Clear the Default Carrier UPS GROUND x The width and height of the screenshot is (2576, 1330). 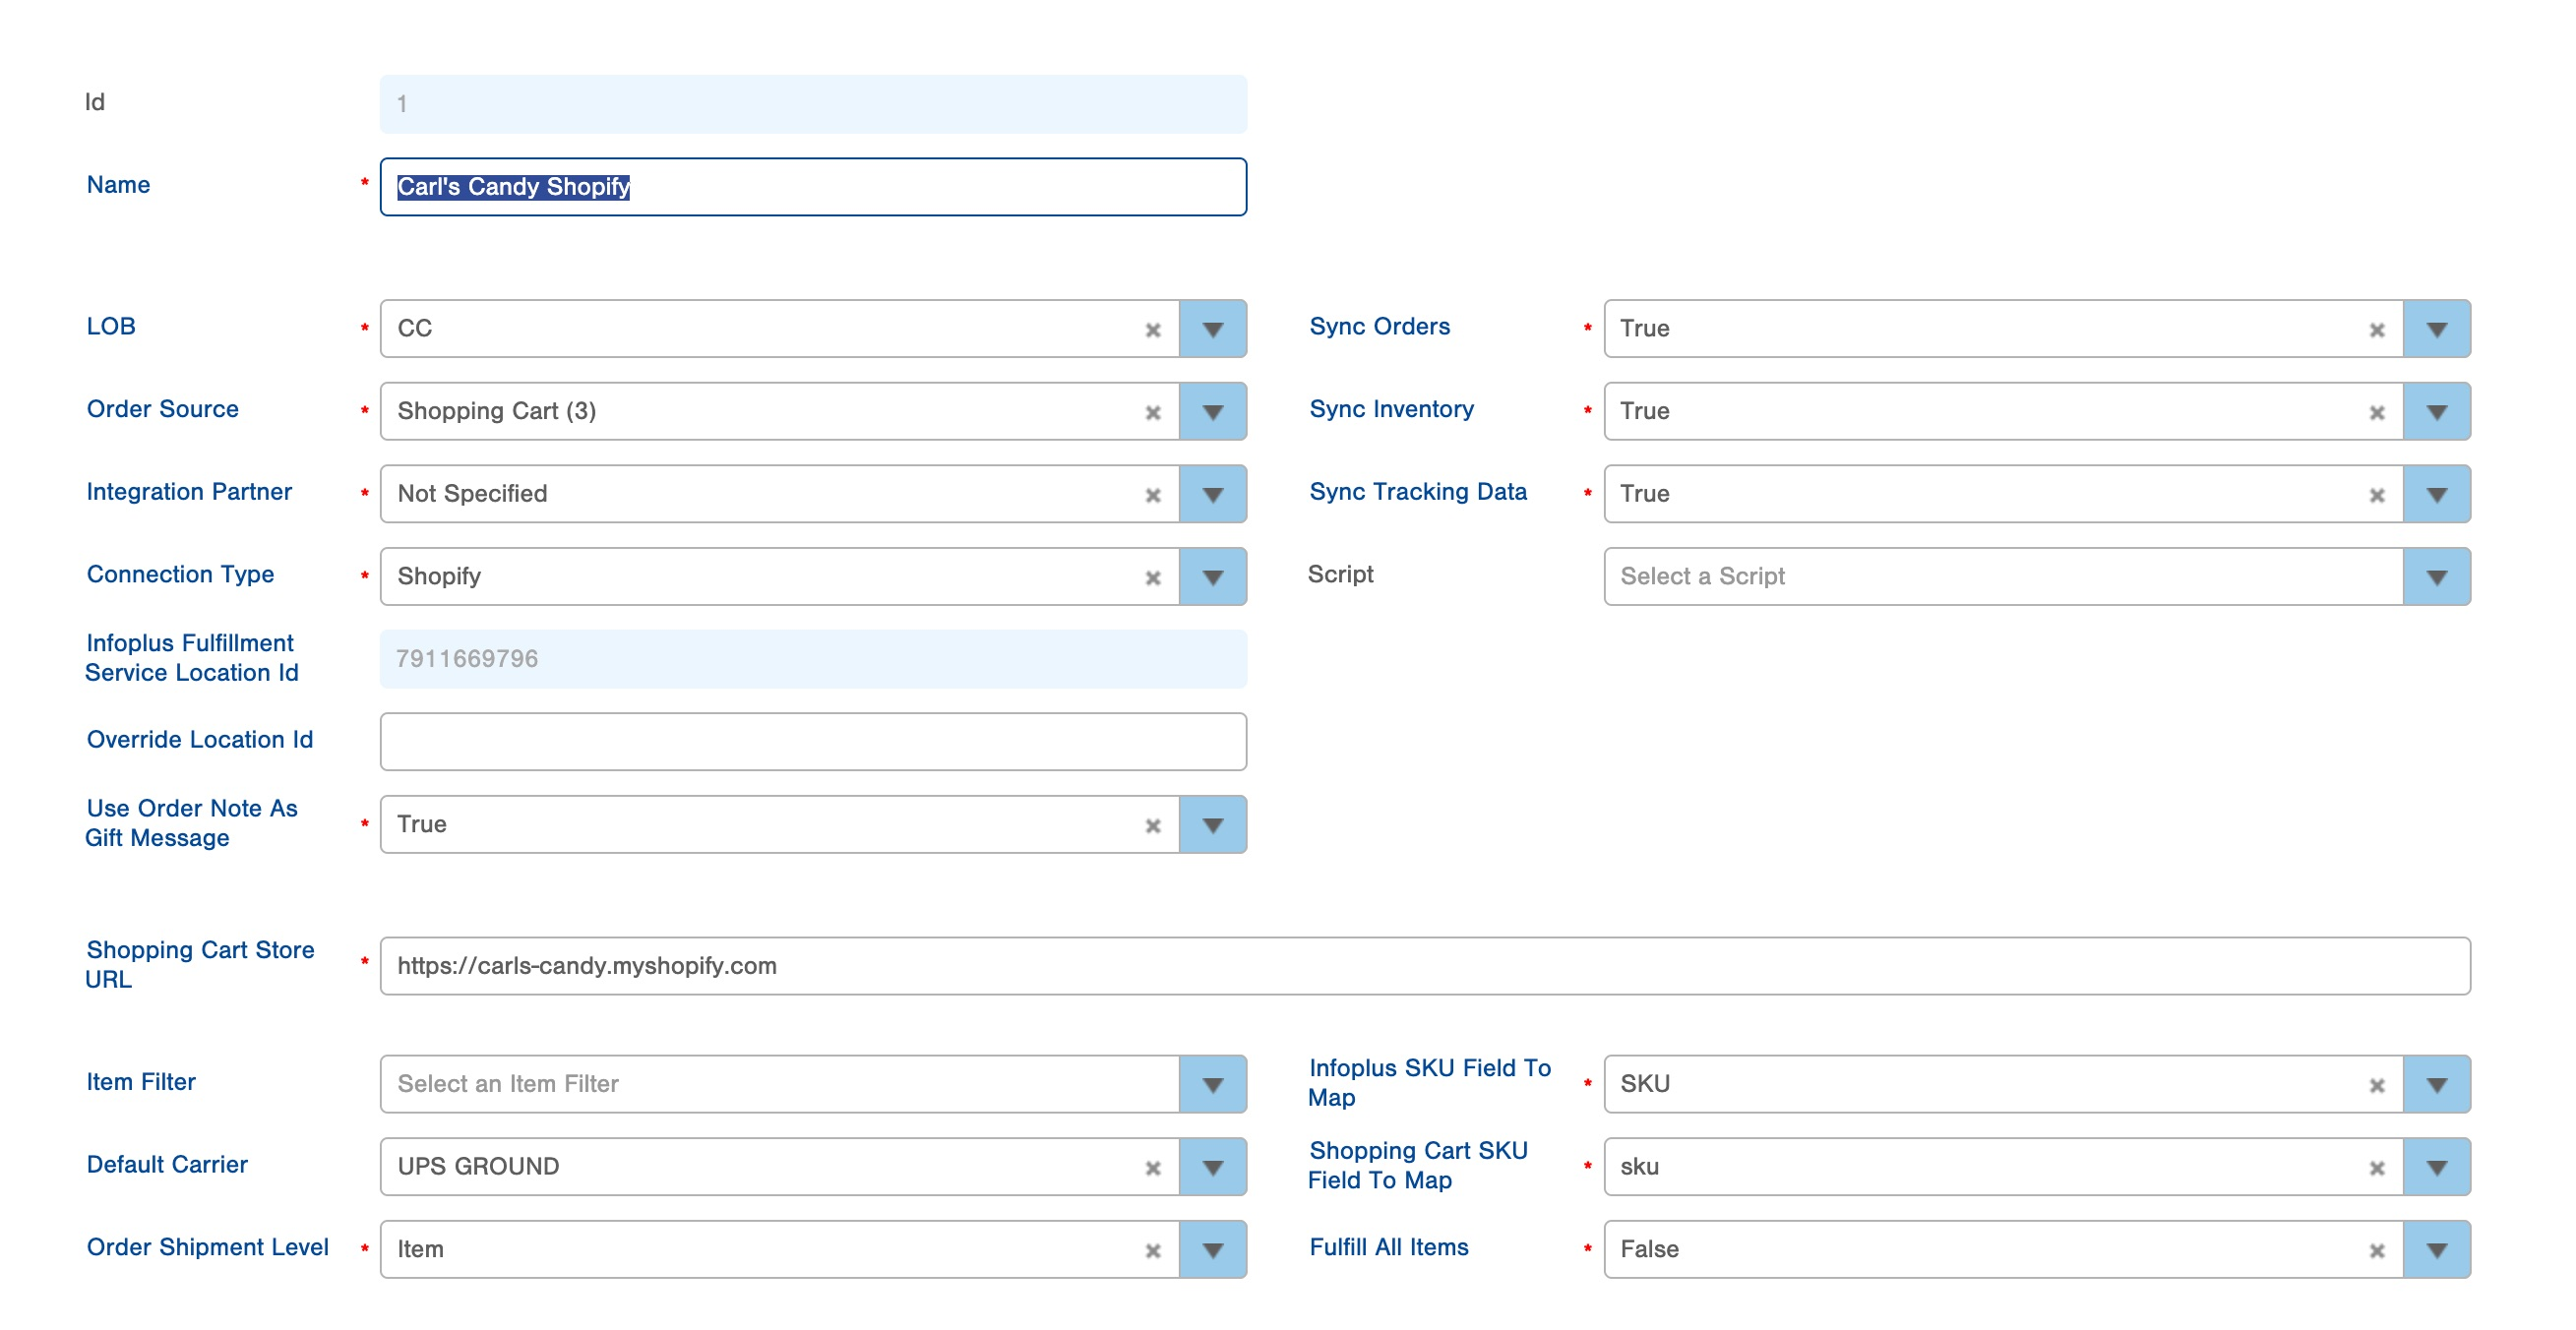[x=1152, y=1168]
